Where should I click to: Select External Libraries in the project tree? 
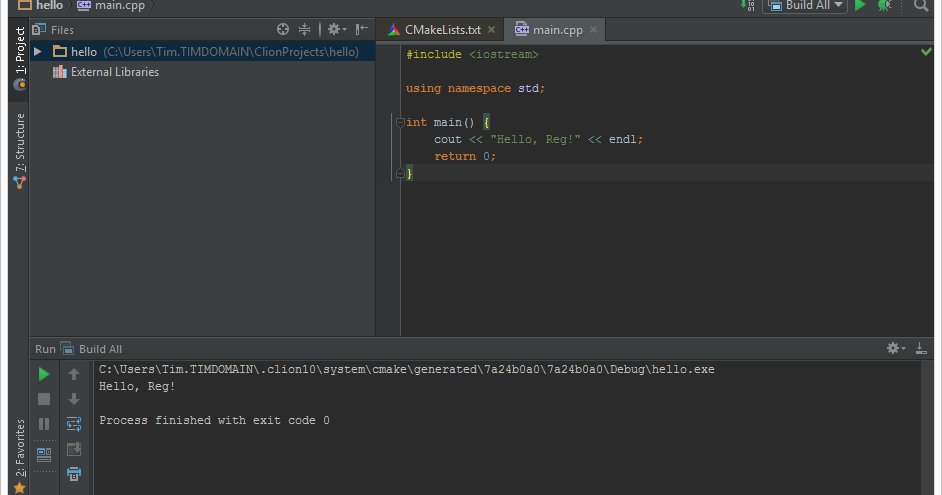[x=106, y=72]
